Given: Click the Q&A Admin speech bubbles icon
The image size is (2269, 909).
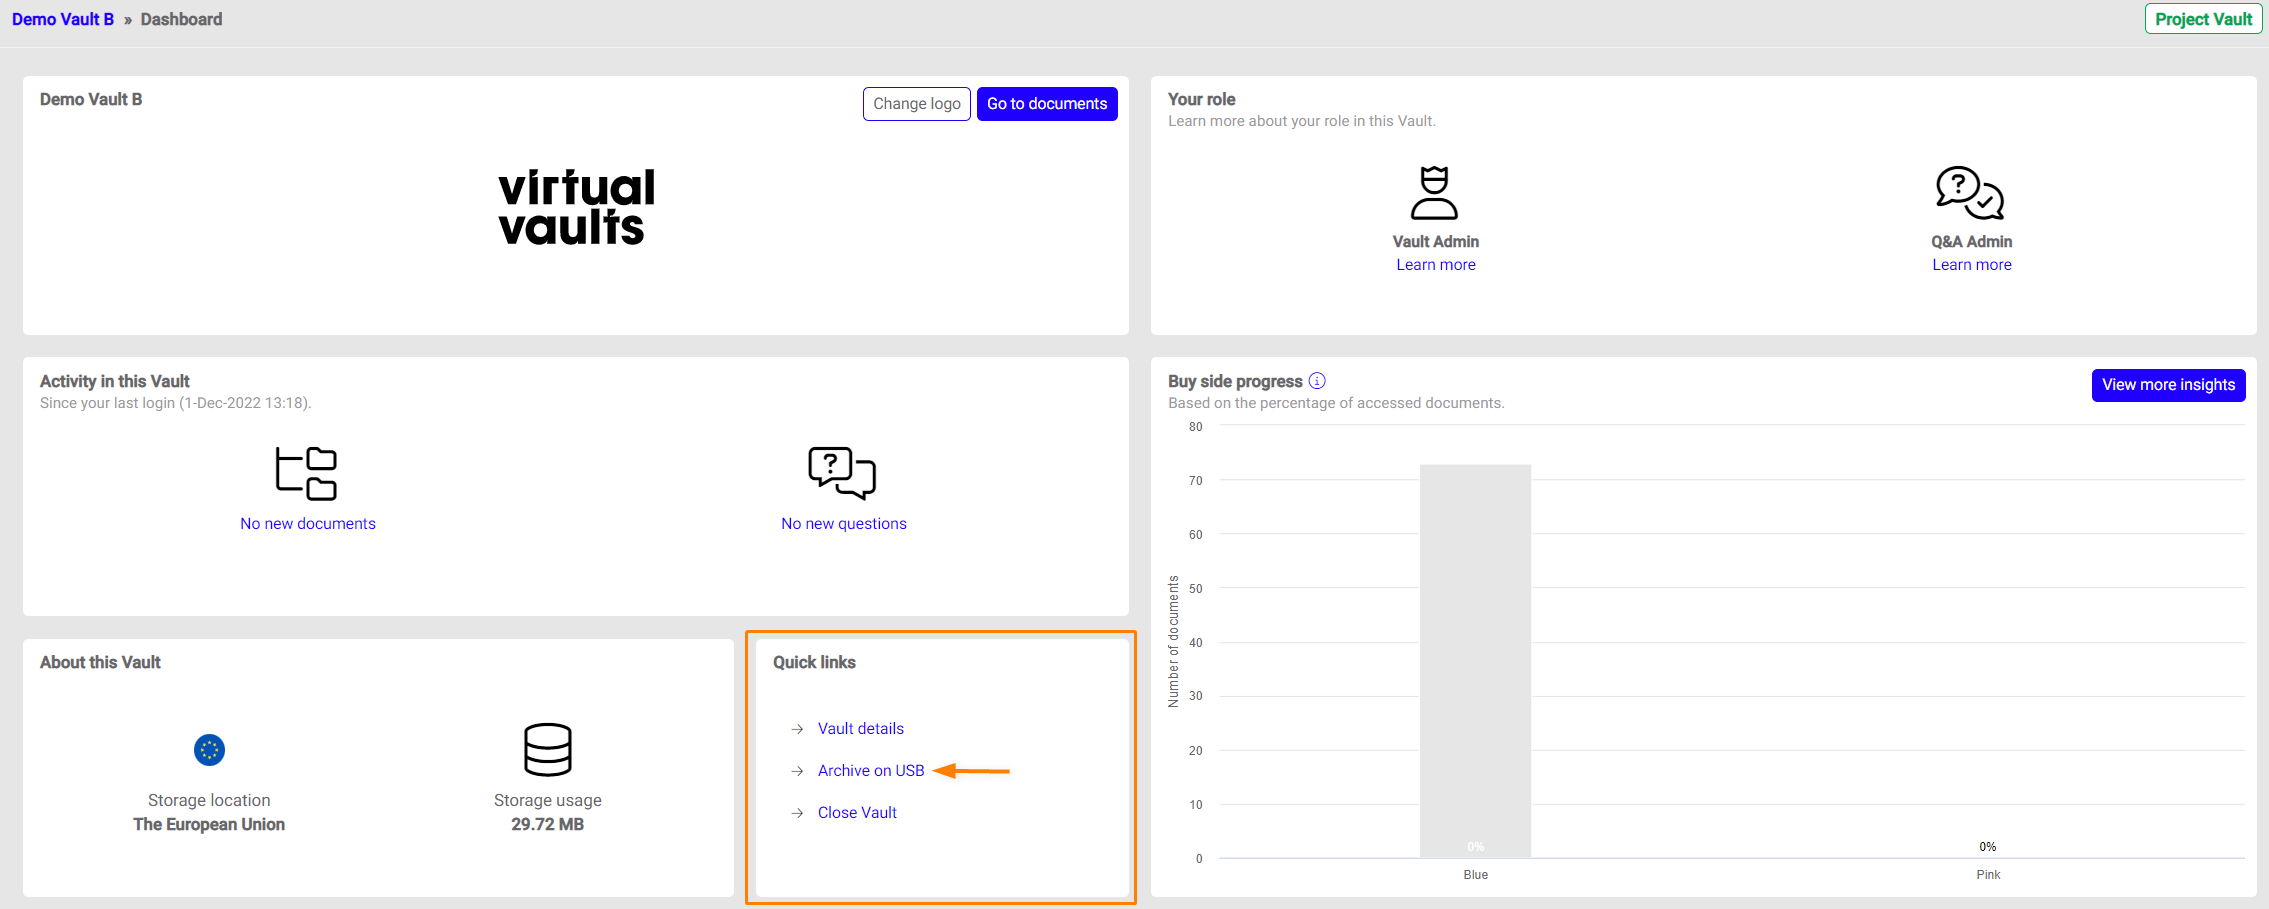Looking at the screenshot, I should (1969, 193).
